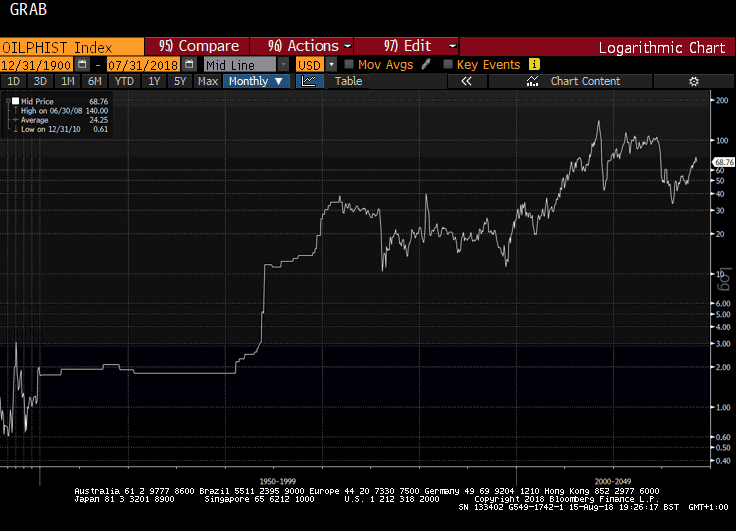Collapse panel with double-arrow icon
The height and width of the screenshot is (531, 736).
(466, 81)
